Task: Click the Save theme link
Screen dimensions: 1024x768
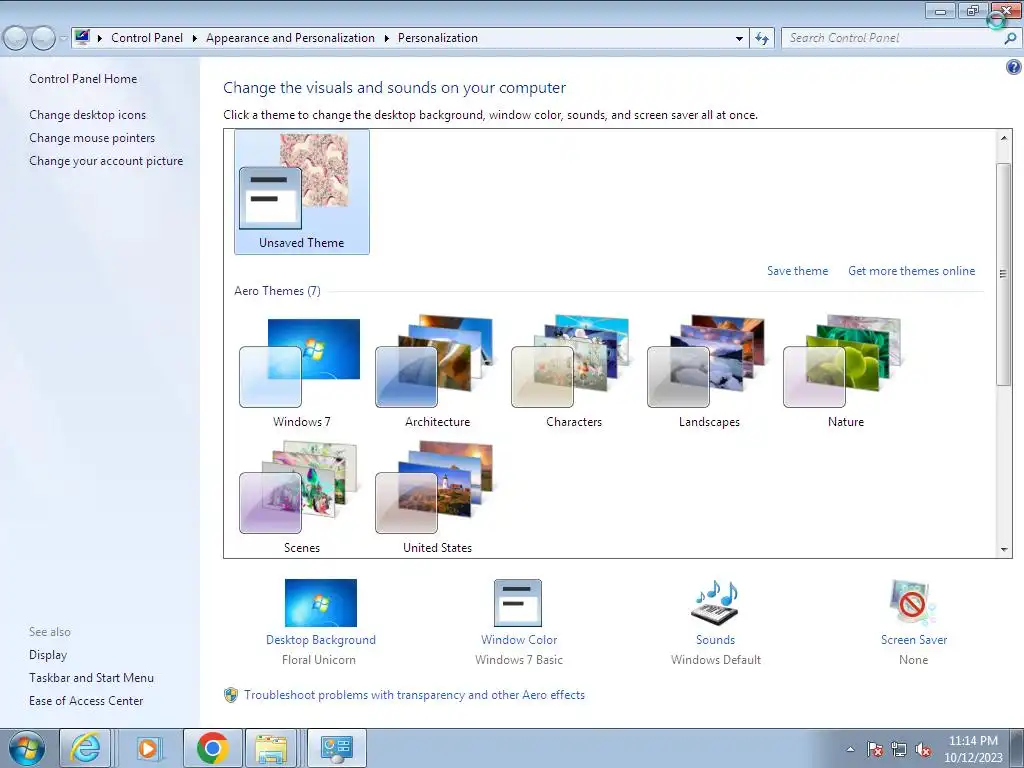Action: 797,271
